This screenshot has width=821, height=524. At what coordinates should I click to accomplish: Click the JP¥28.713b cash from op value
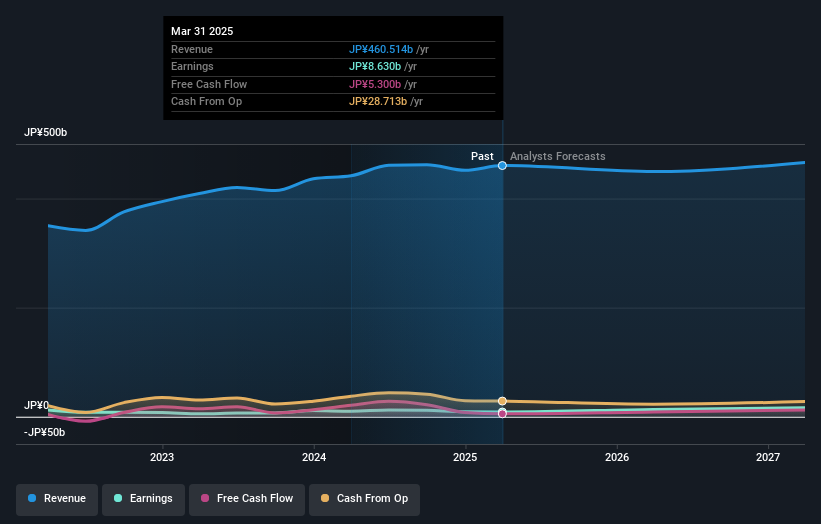click(x=378, y=102)
